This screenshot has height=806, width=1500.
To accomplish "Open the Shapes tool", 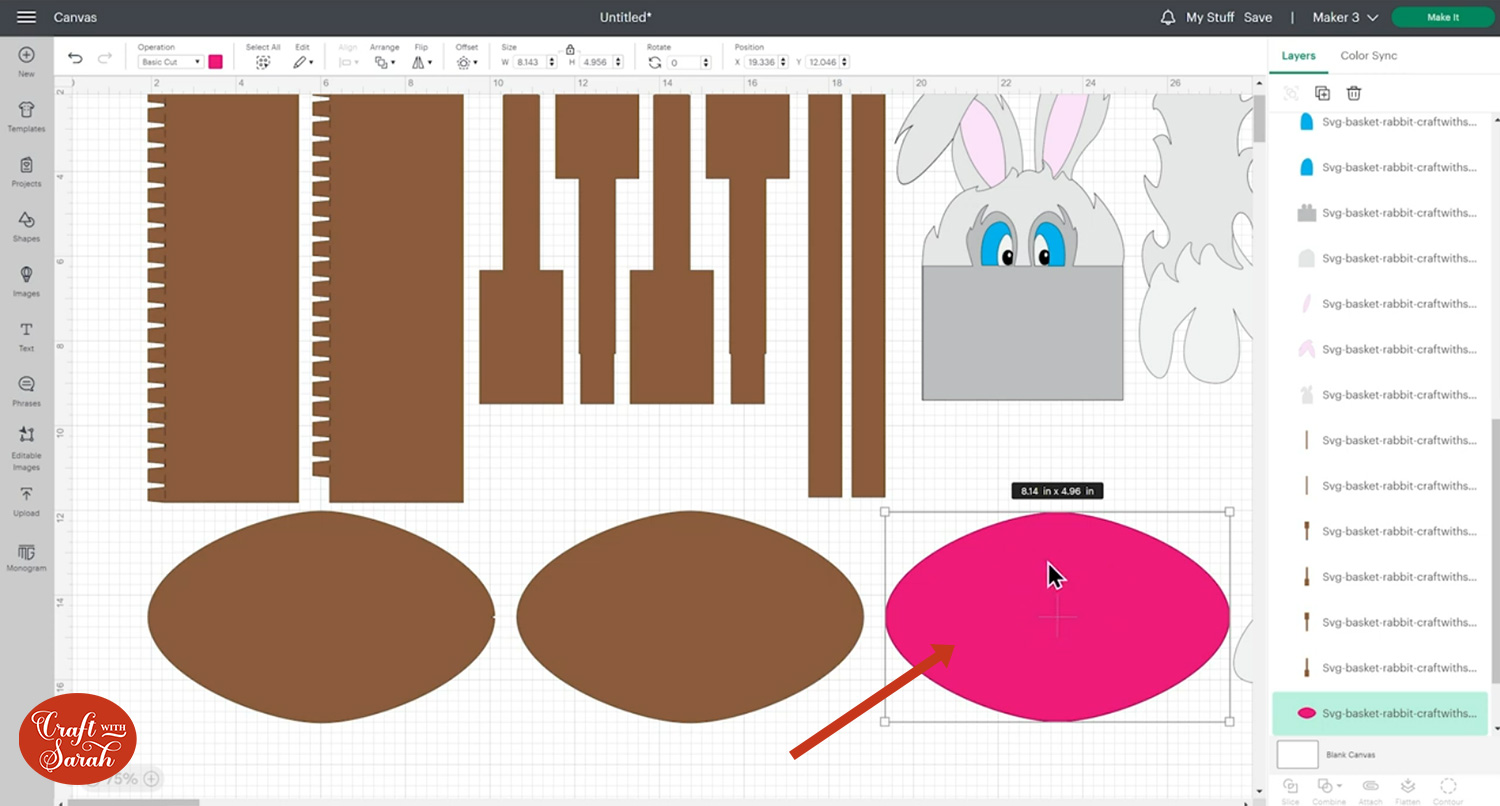I will 26,225.
